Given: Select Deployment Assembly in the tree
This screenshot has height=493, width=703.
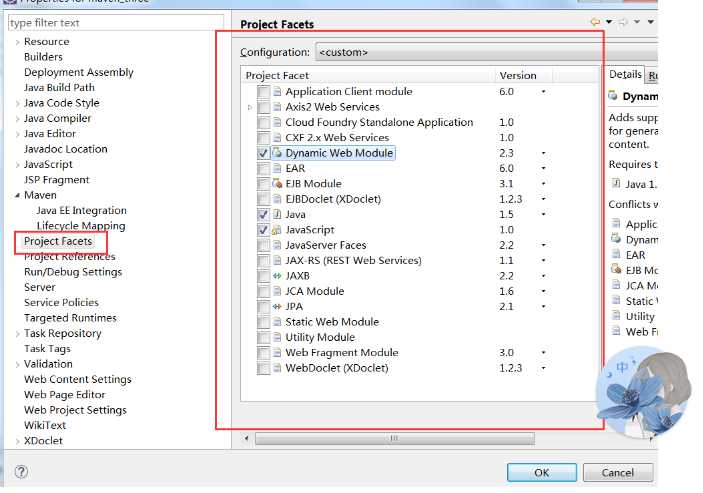Looking at the screenshot, I should tap(78, 72).
